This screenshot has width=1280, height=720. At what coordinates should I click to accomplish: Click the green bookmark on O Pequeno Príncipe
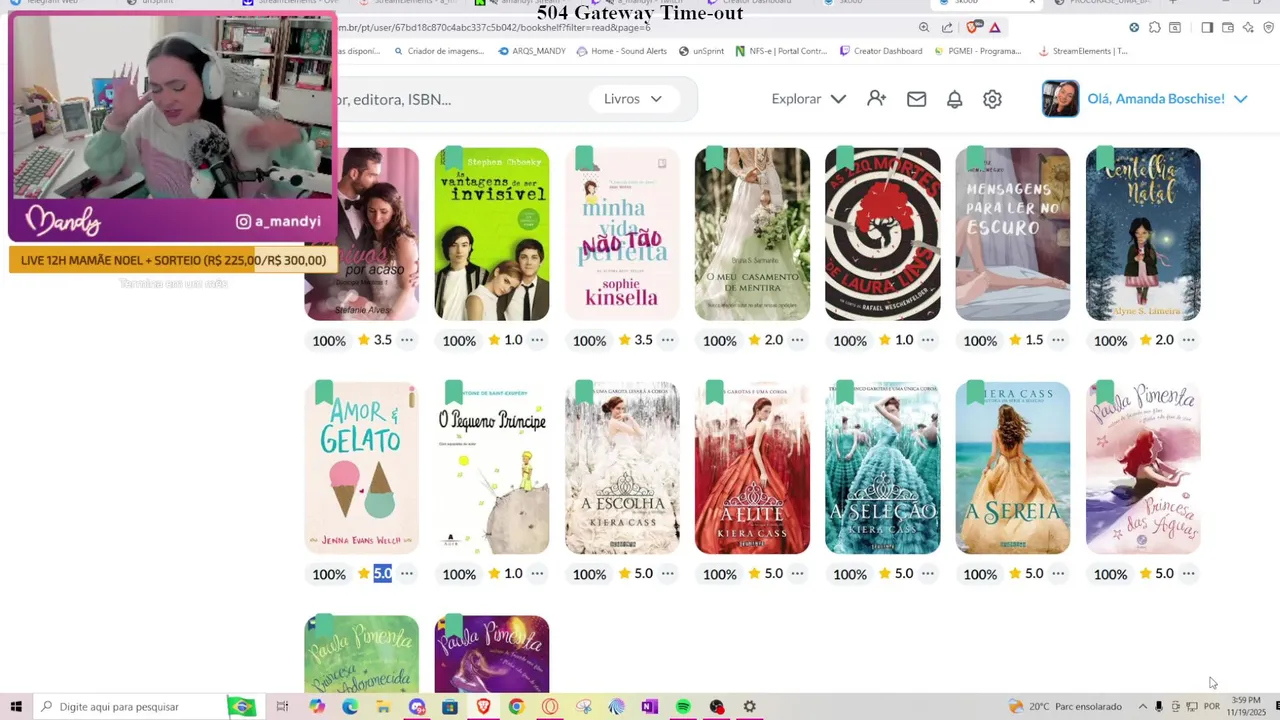(454, 392)
